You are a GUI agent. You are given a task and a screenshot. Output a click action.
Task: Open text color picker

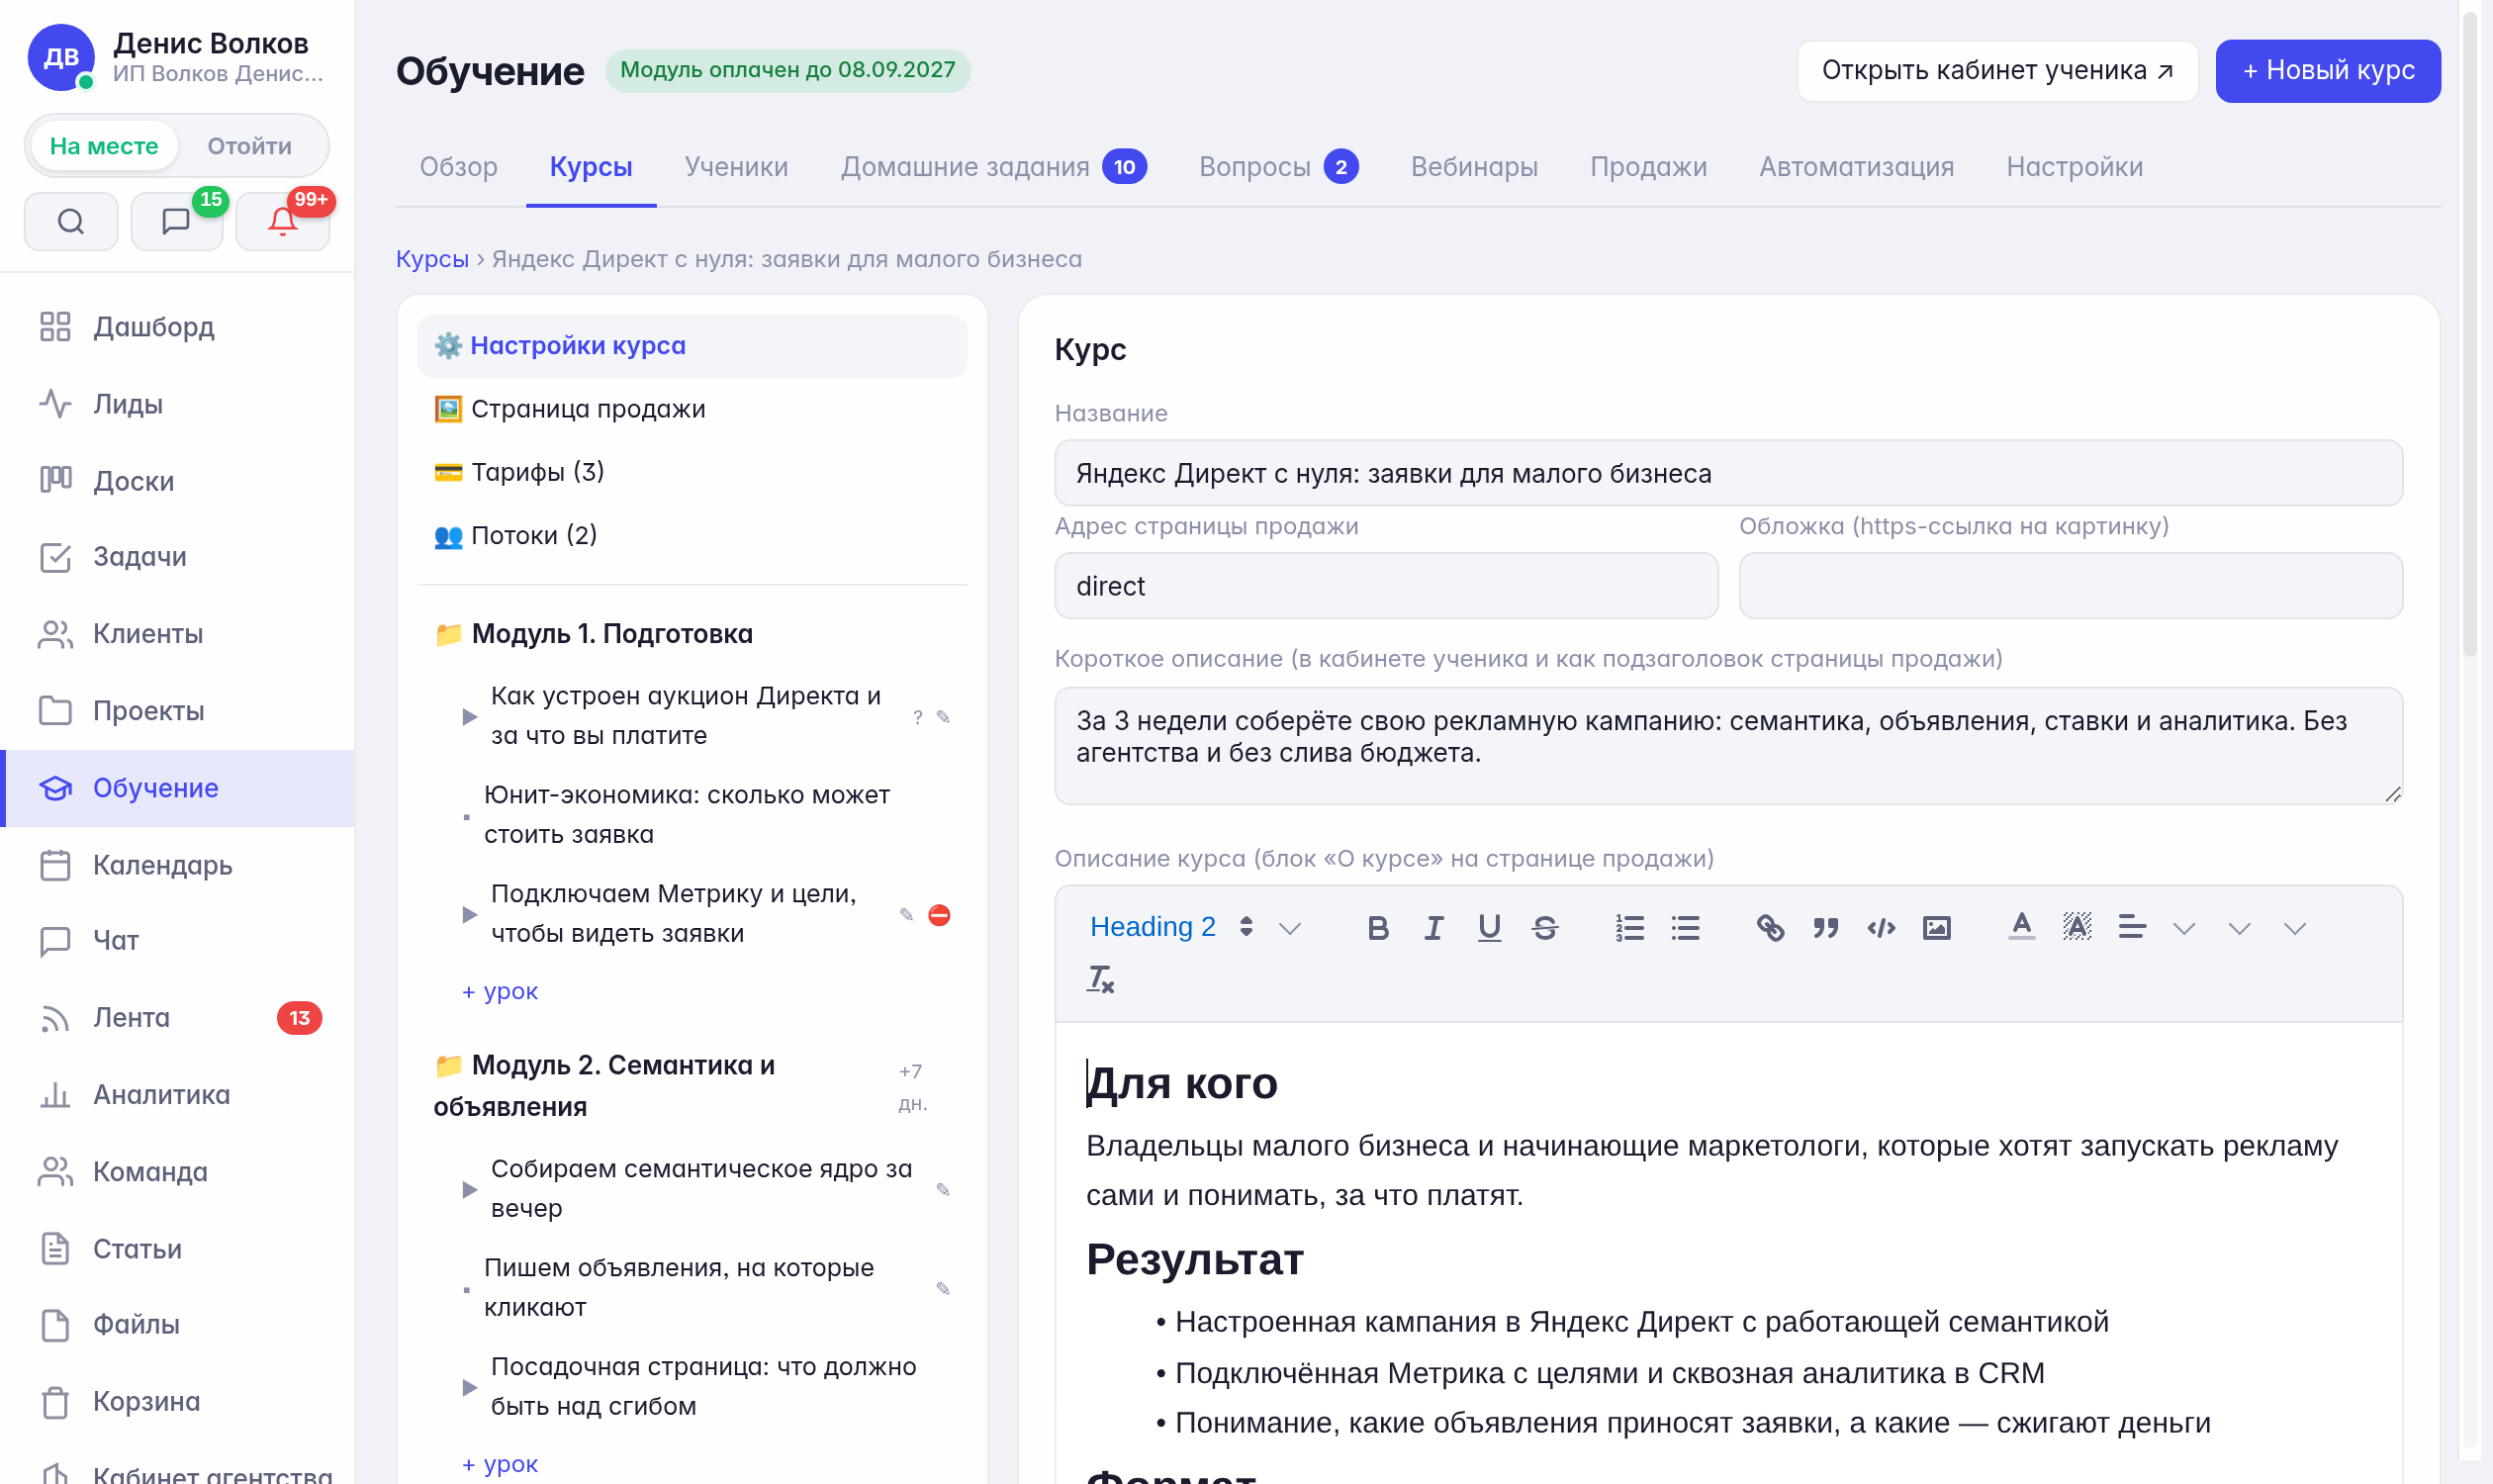[2021, 928]
